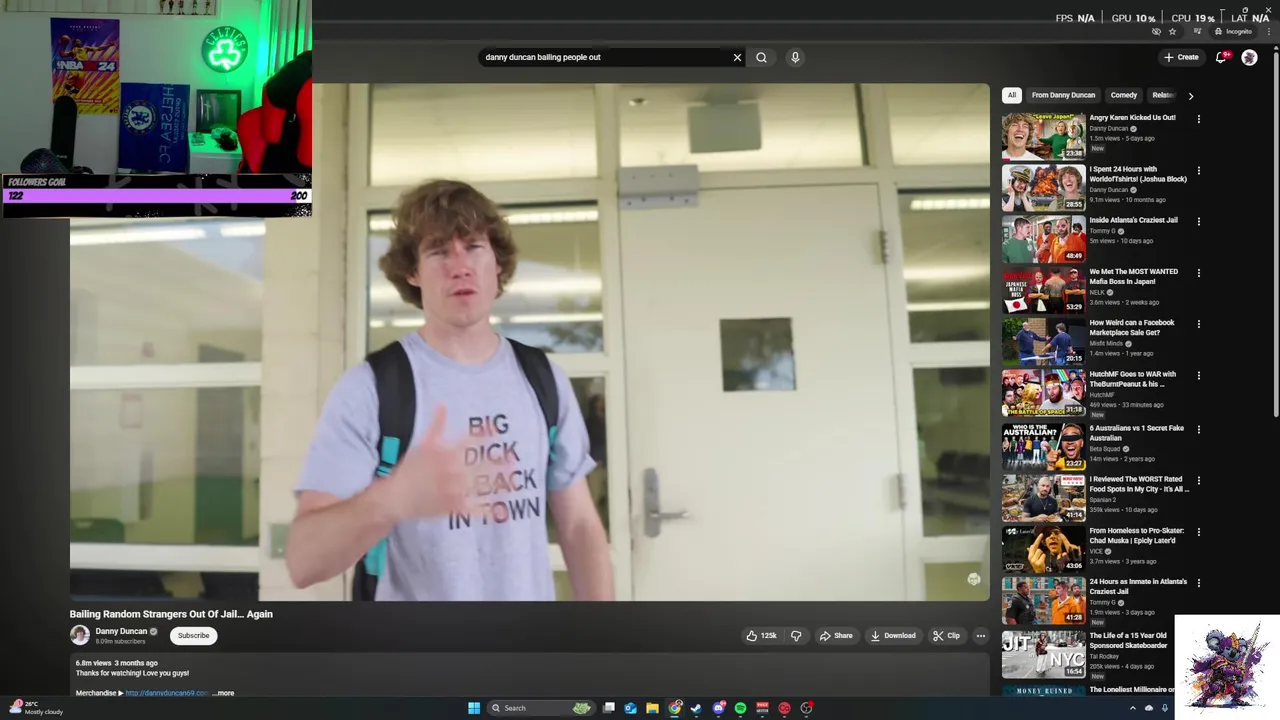Viewport: 1280px width, 720px height.
Task: Click the Create button
Action: 1181,57
